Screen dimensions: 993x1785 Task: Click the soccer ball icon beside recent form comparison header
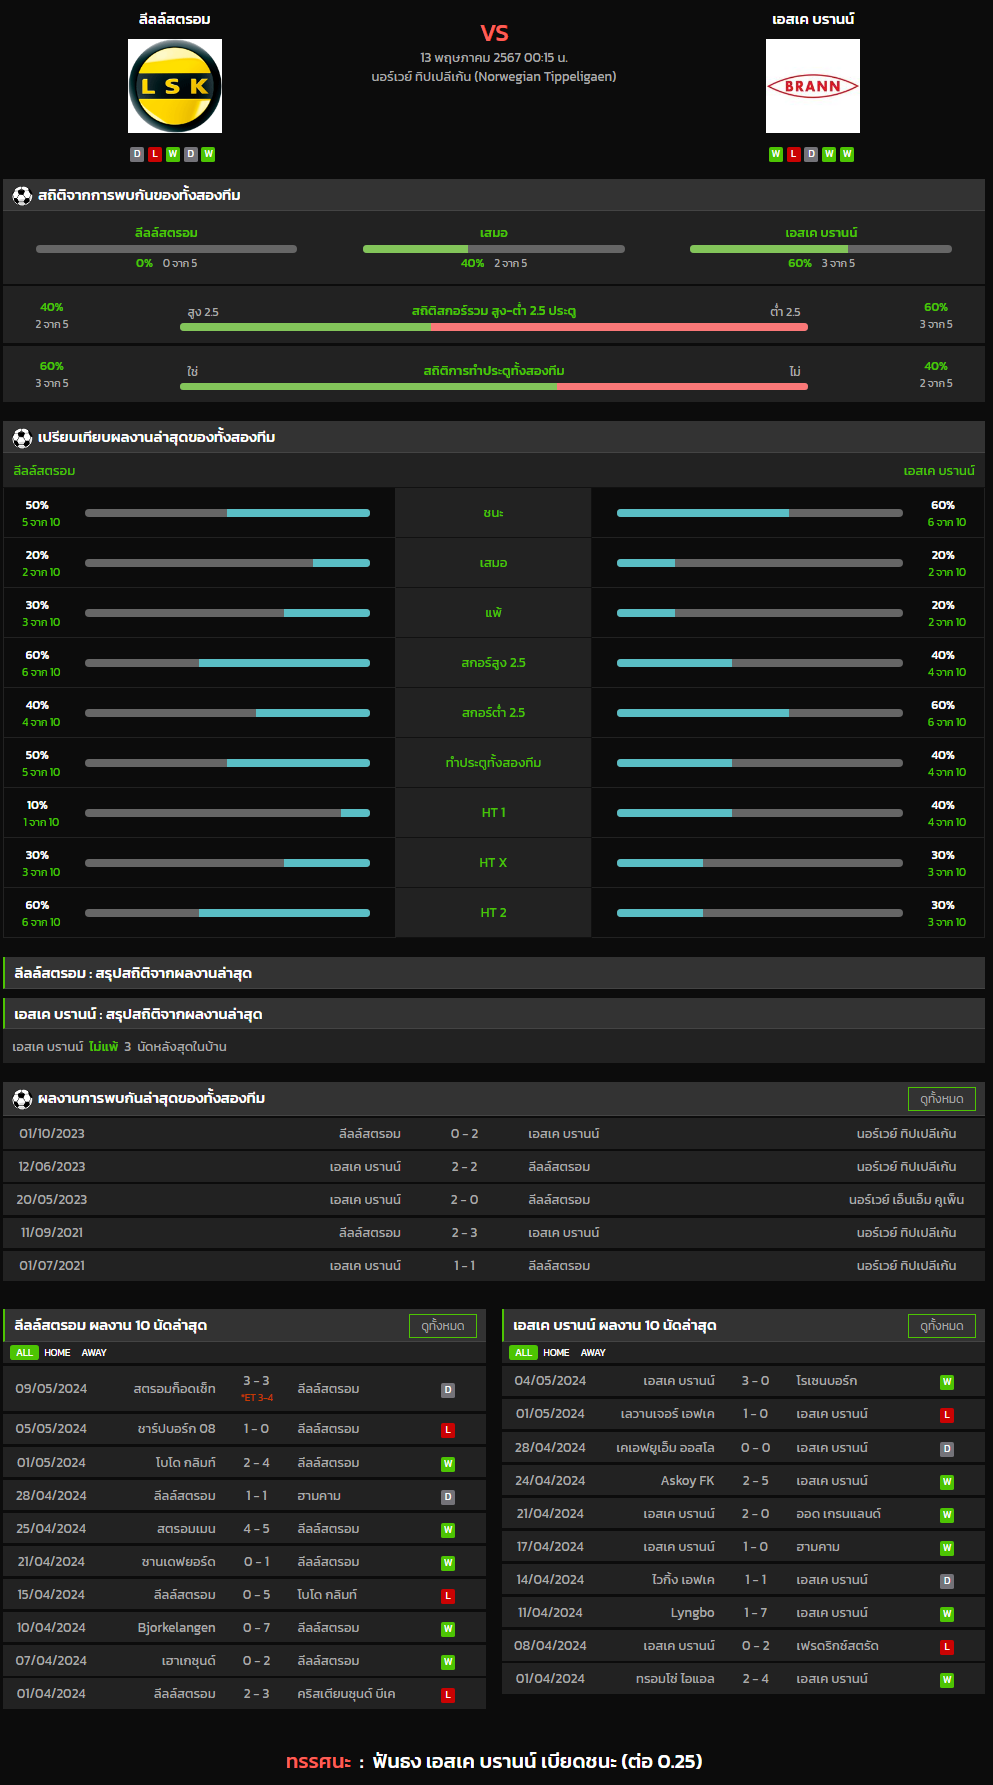[22, 437]
